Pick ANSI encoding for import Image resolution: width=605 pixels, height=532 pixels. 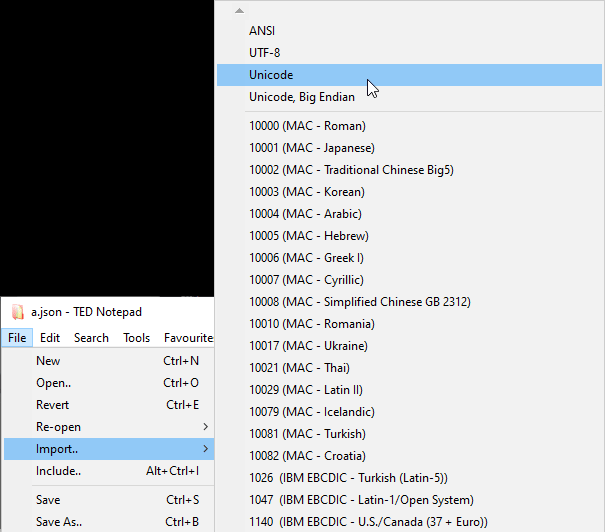pos(262,31)
